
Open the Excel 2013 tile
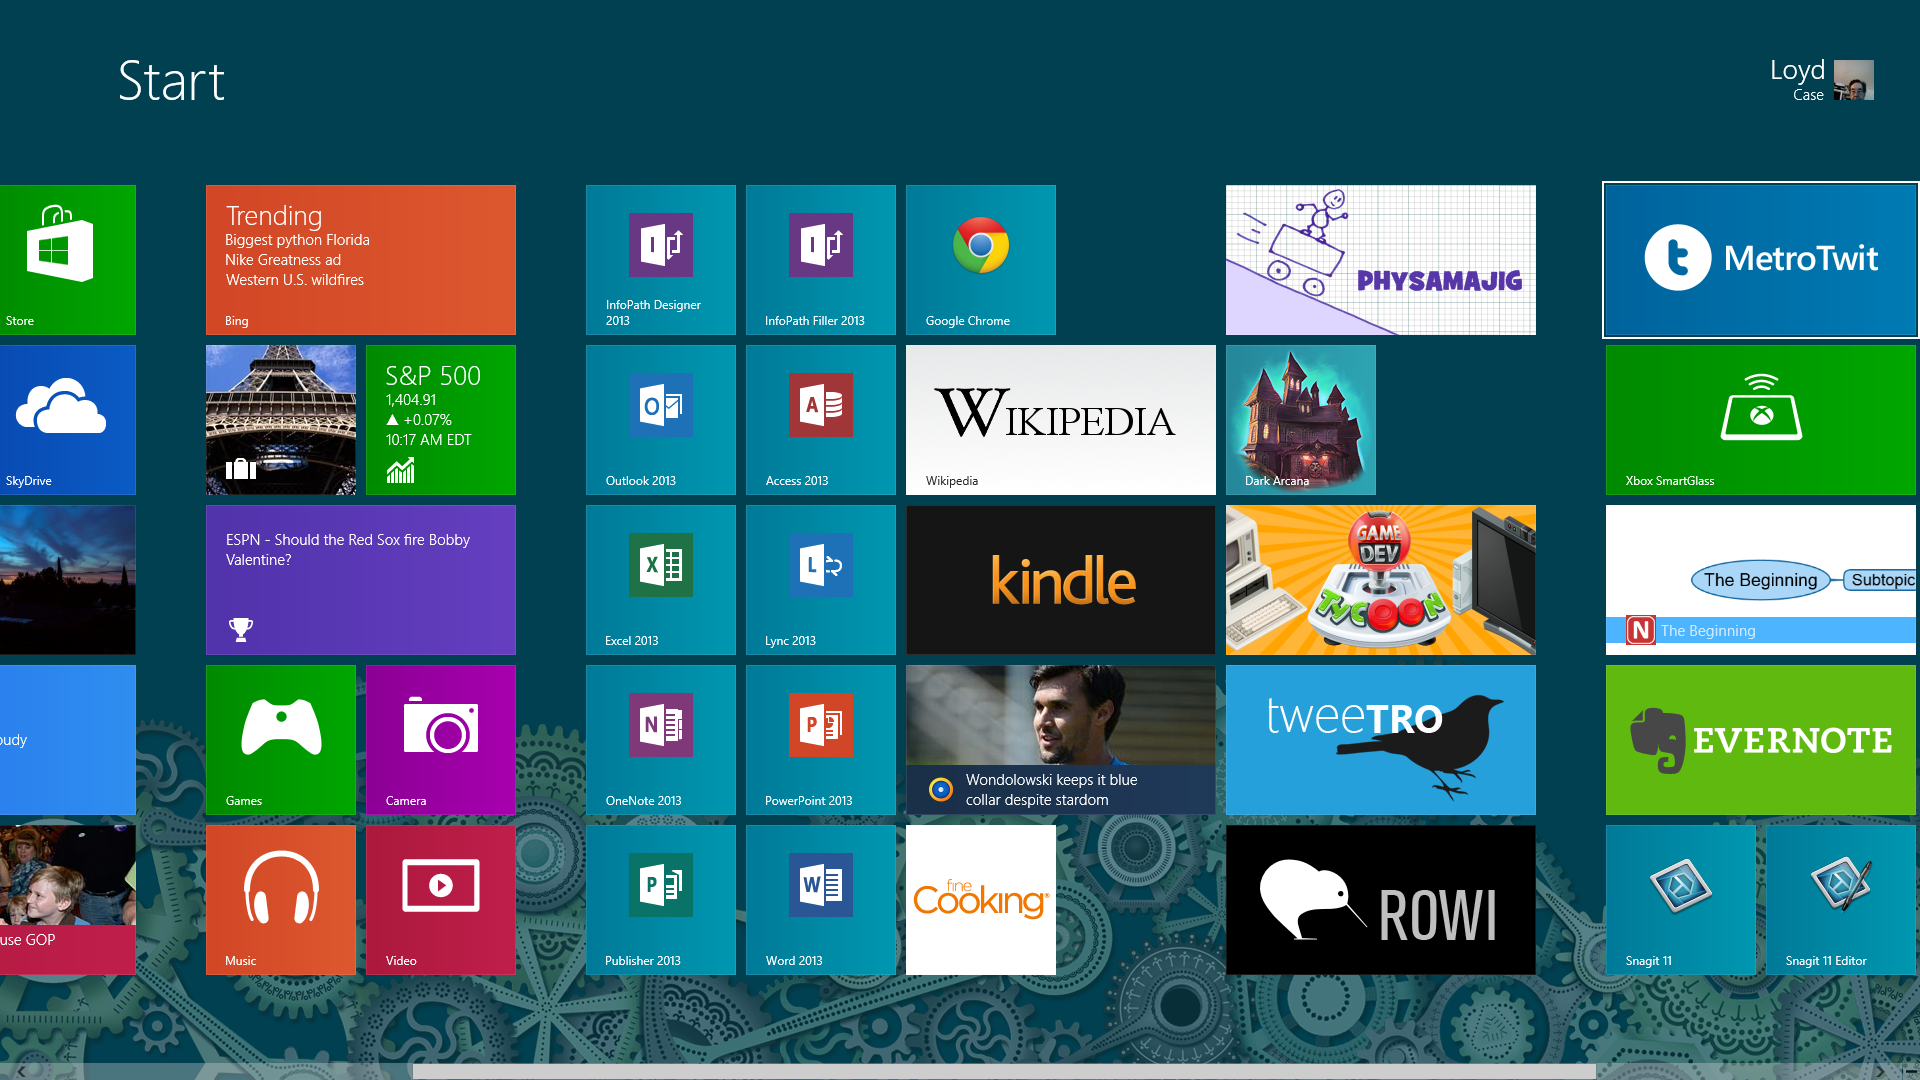(x=660, y=579)
